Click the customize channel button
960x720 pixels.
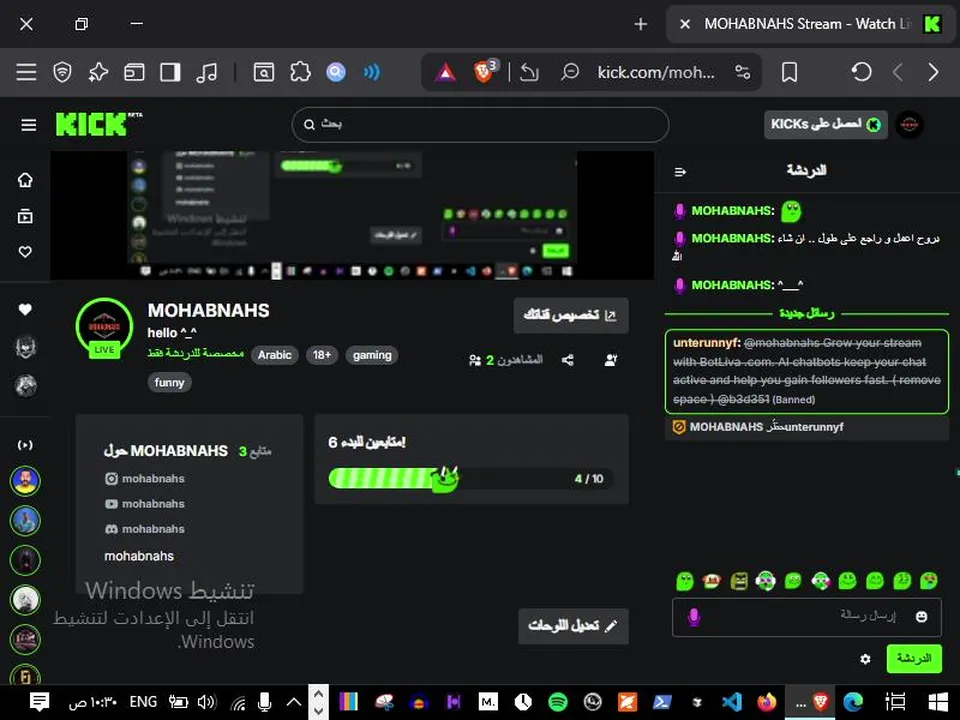click(x=571, y=315)
